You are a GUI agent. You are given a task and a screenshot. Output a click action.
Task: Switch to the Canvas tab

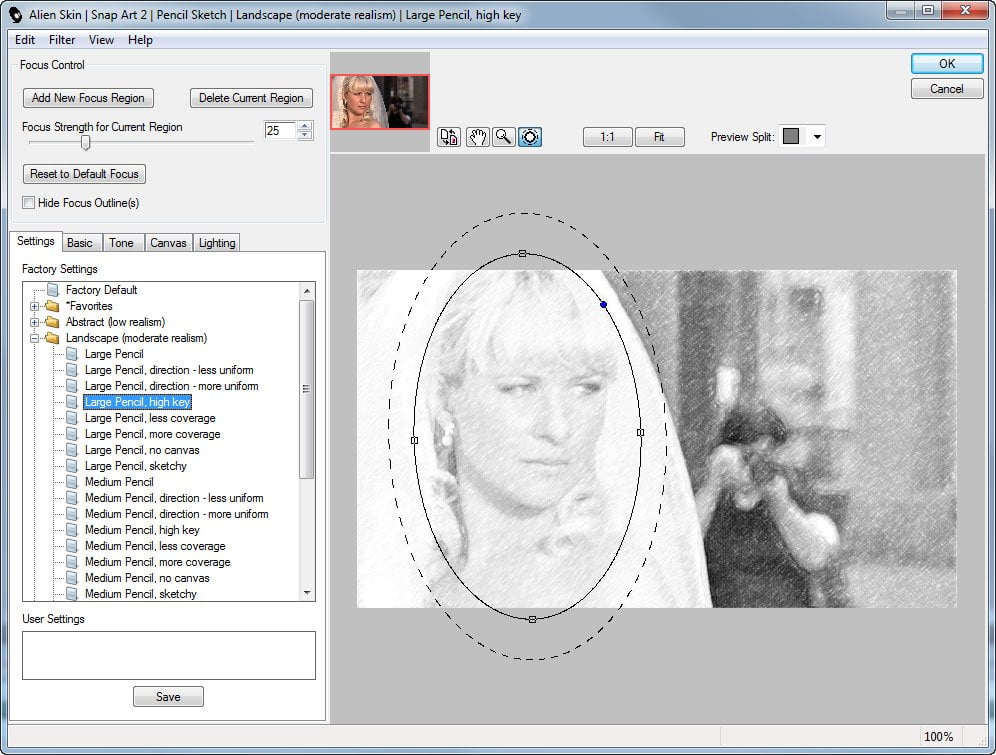pyautogui.click(x=168, y=243)
